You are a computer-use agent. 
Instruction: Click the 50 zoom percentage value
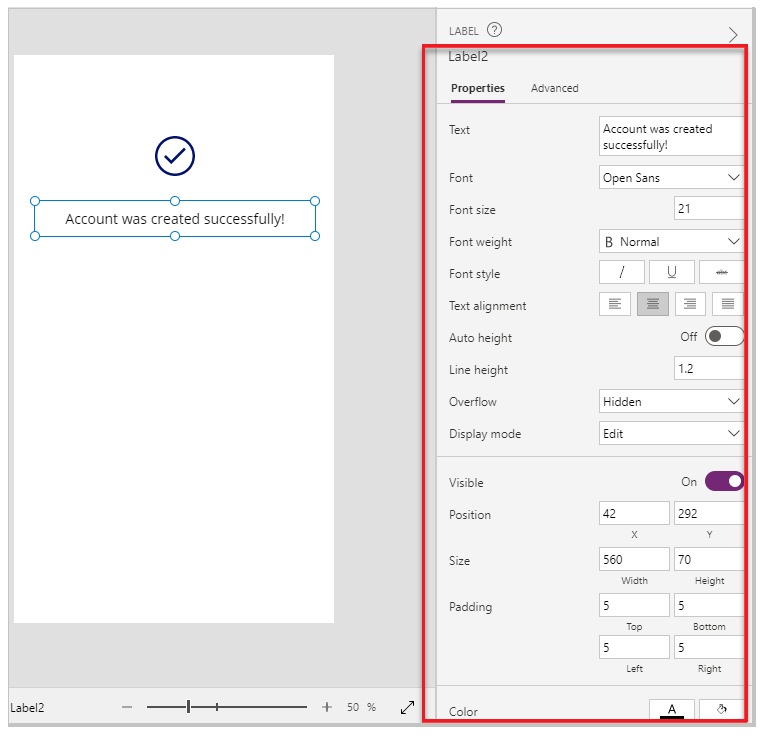353,707
